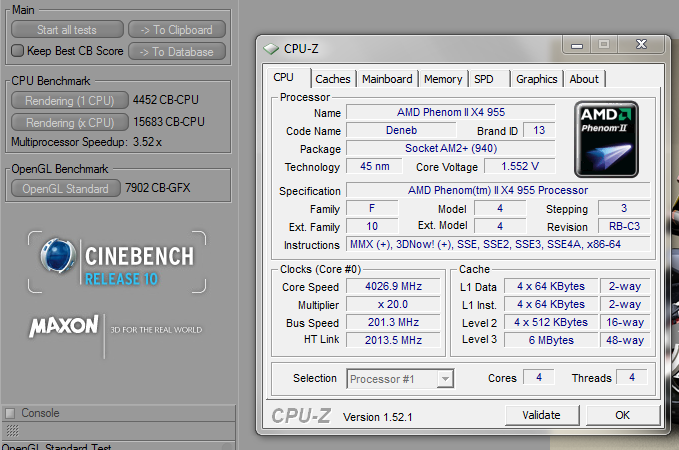
Task: Click the Level 3 cache '6 MBytes' value
Action: pyautogui.click(x=551, y=340)
